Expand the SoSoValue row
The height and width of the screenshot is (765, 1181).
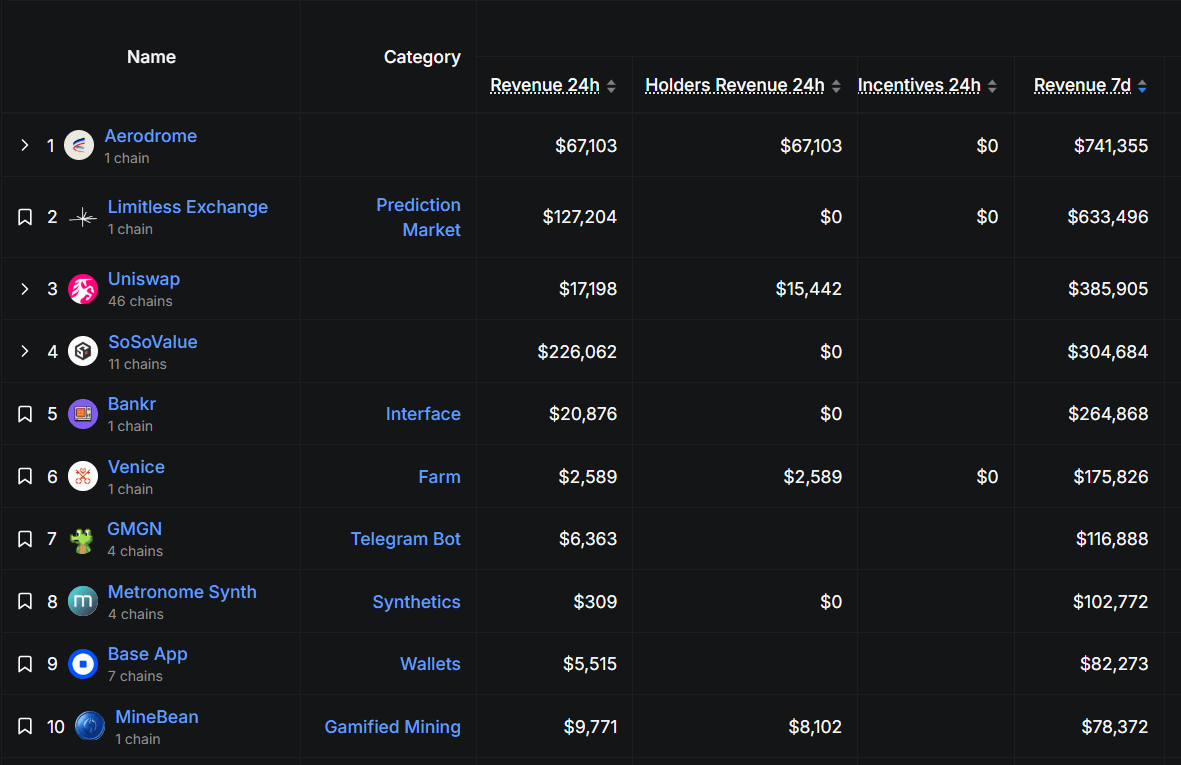25,352
